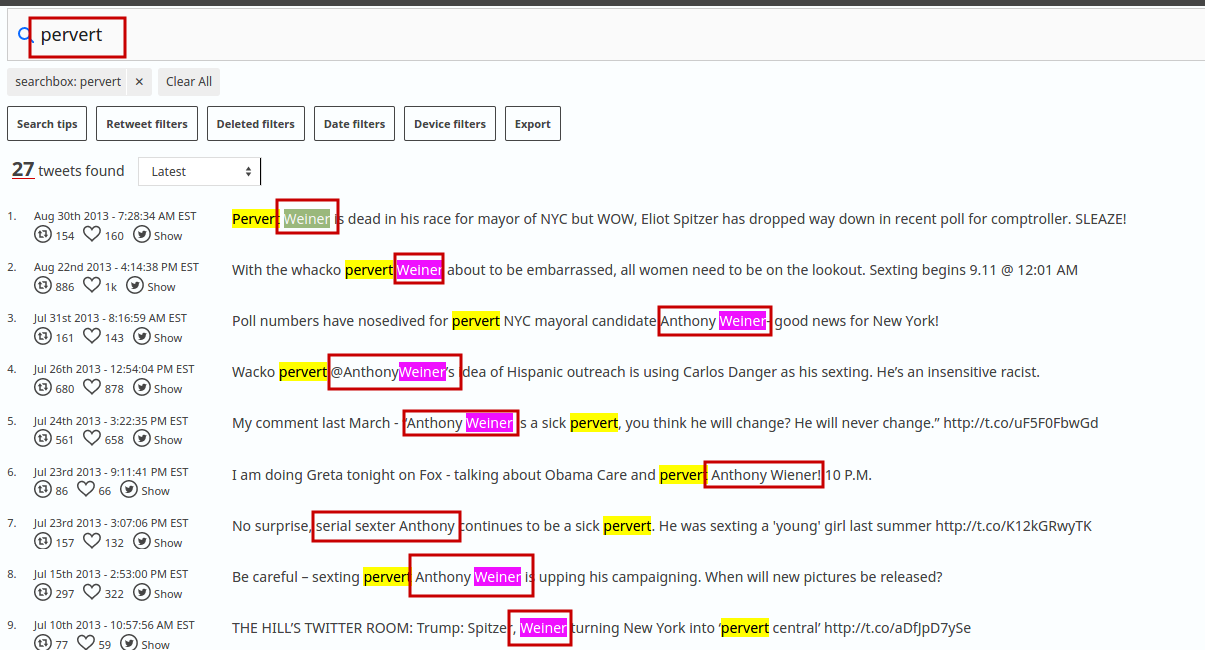Click retweet icon showing 680 on Jul 26th tweet
Image resolution: width=1205 pixels, height=650 pixels.
[43, 387]
